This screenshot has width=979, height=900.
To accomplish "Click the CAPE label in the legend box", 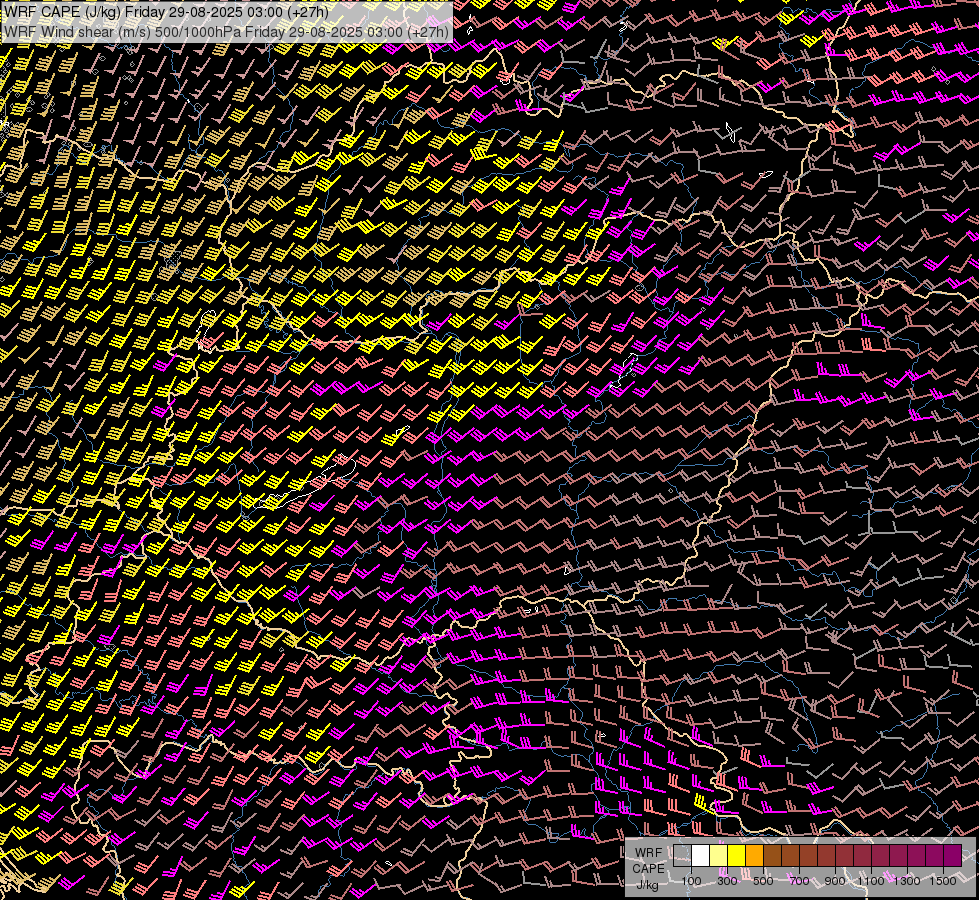I will pyautogui.click(x=648, y=869).
